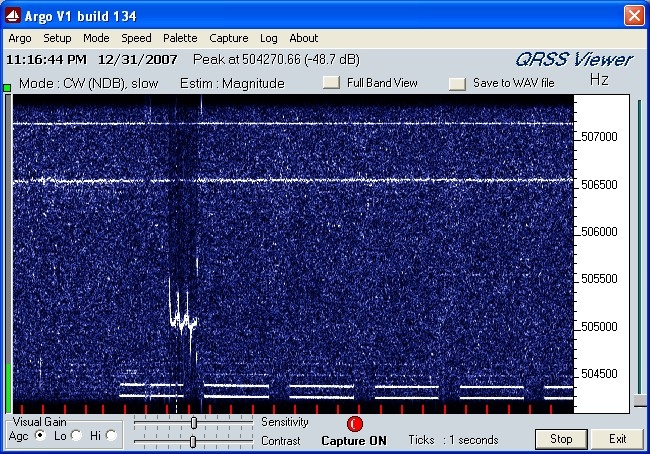650x454 pixels.
Task: Click the 504500 frequency scale label
Action: [x=599, y=374]
